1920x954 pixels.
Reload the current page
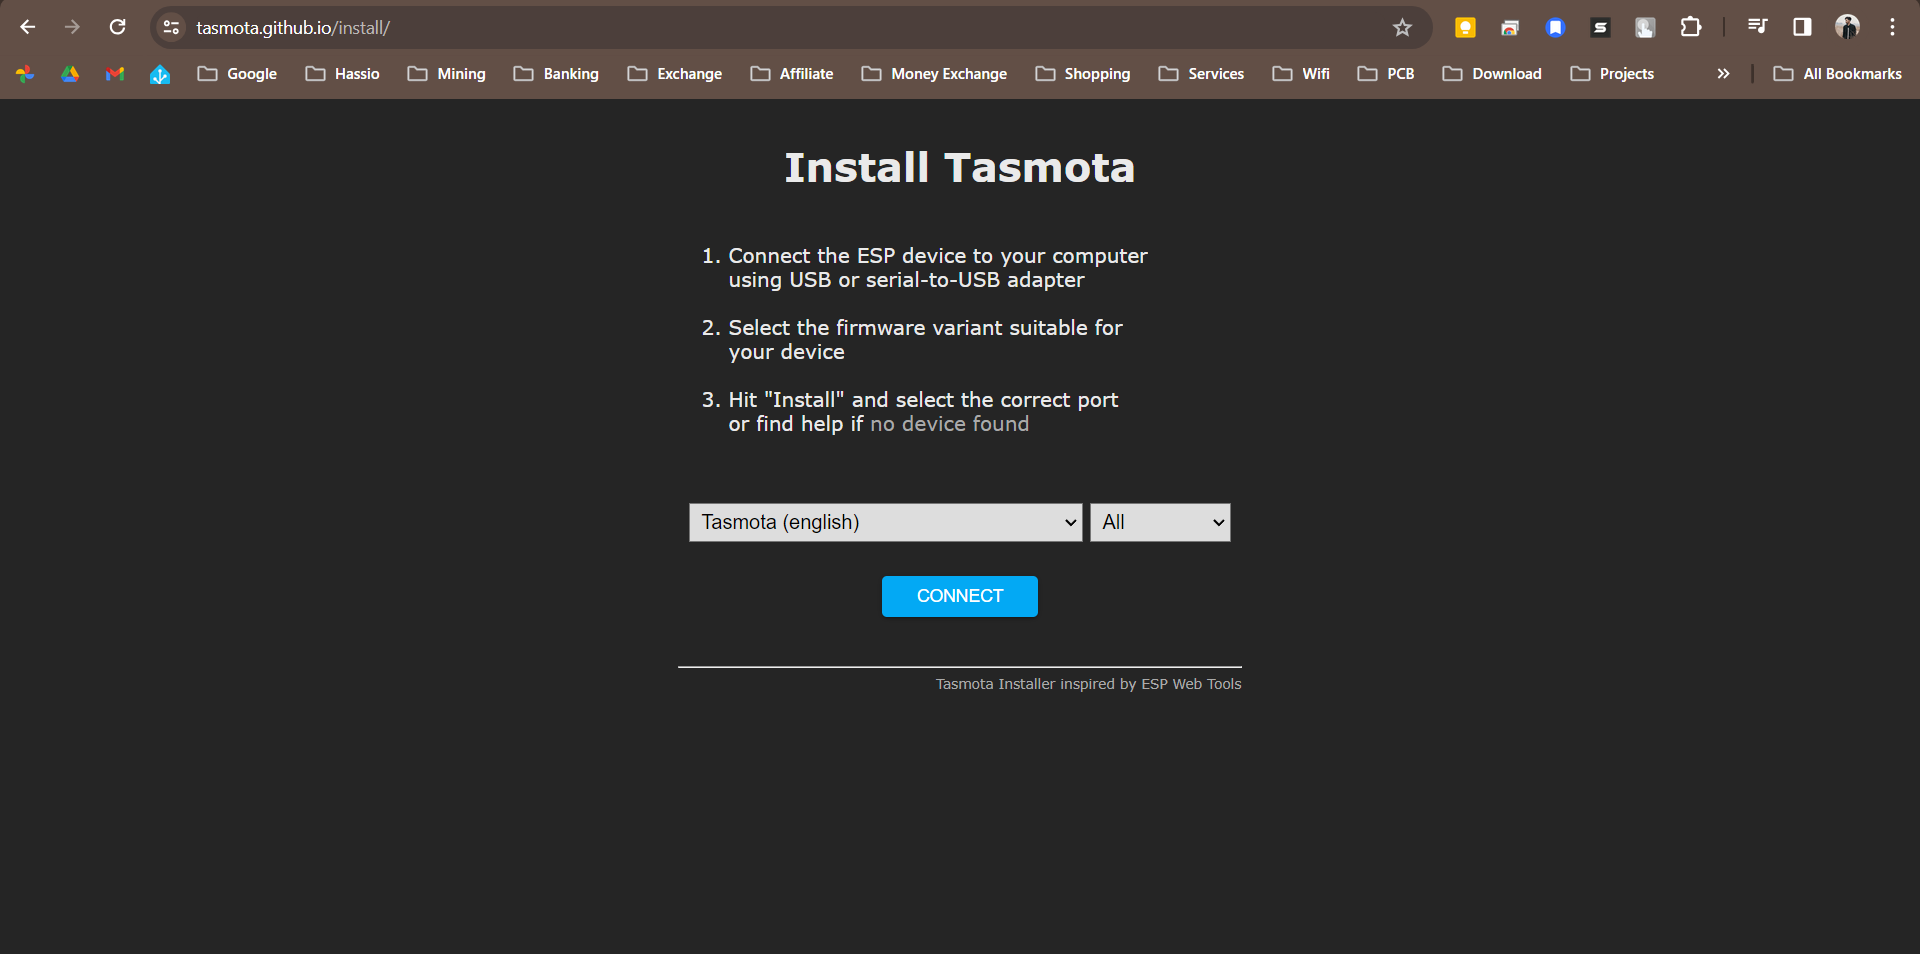pyautogui.click(x=117, y=27)
